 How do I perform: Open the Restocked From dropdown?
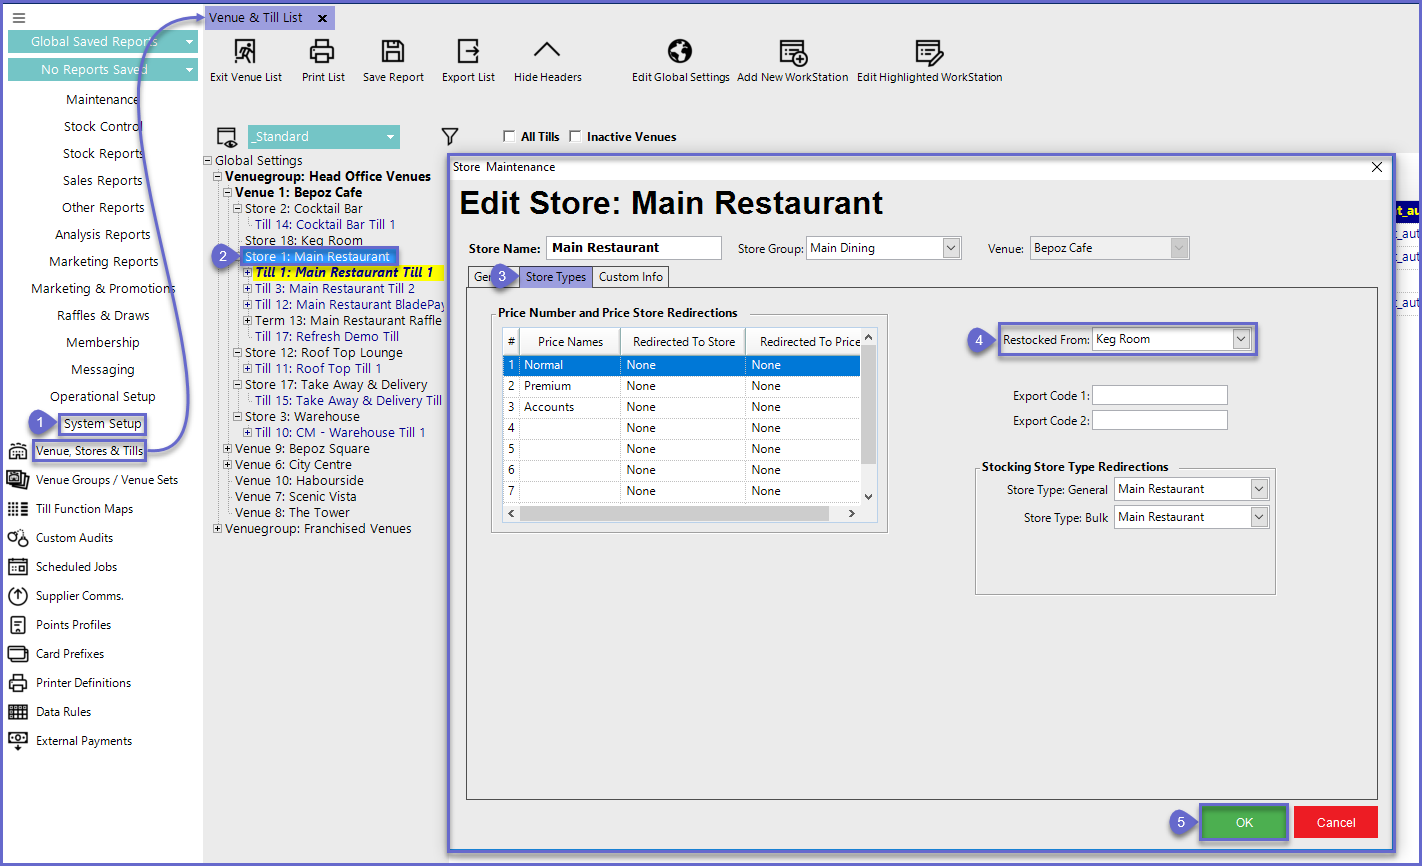[x=1241, y=340]
